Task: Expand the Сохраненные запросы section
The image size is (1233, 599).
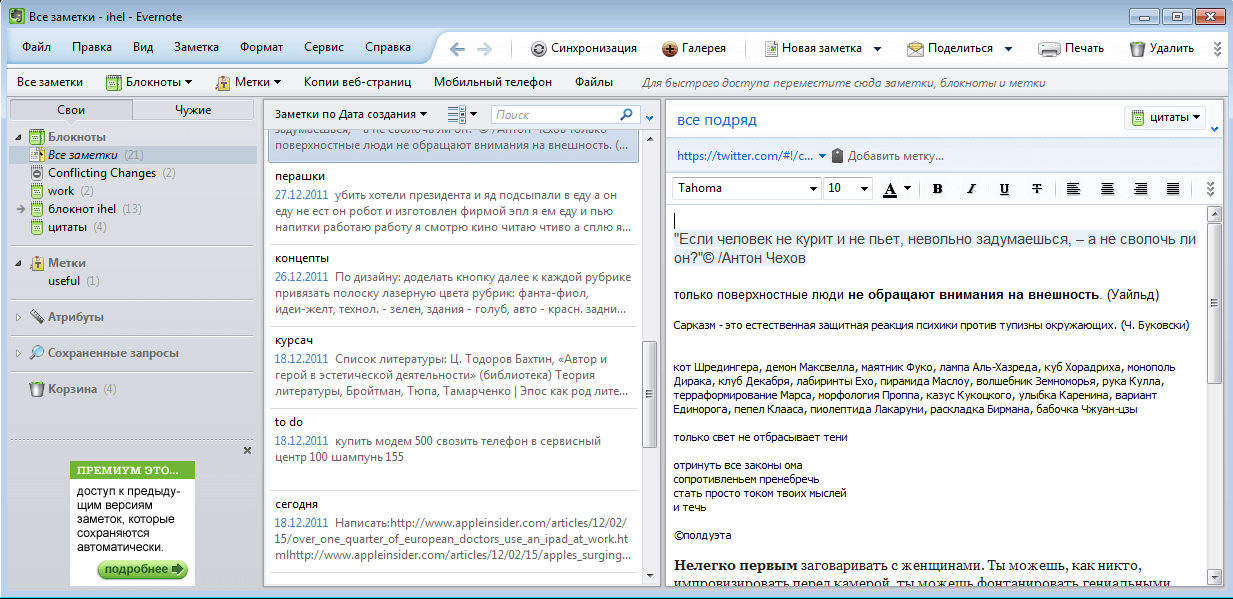Action: 20,353
